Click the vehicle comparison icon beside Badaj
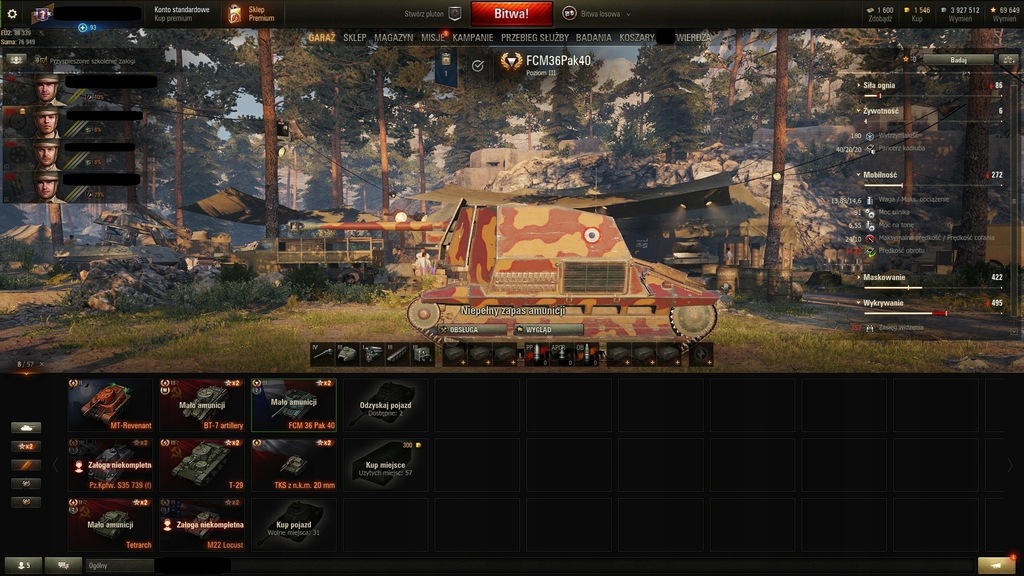The width and height of the screenshot is (1024, 576). (1008, 59)
